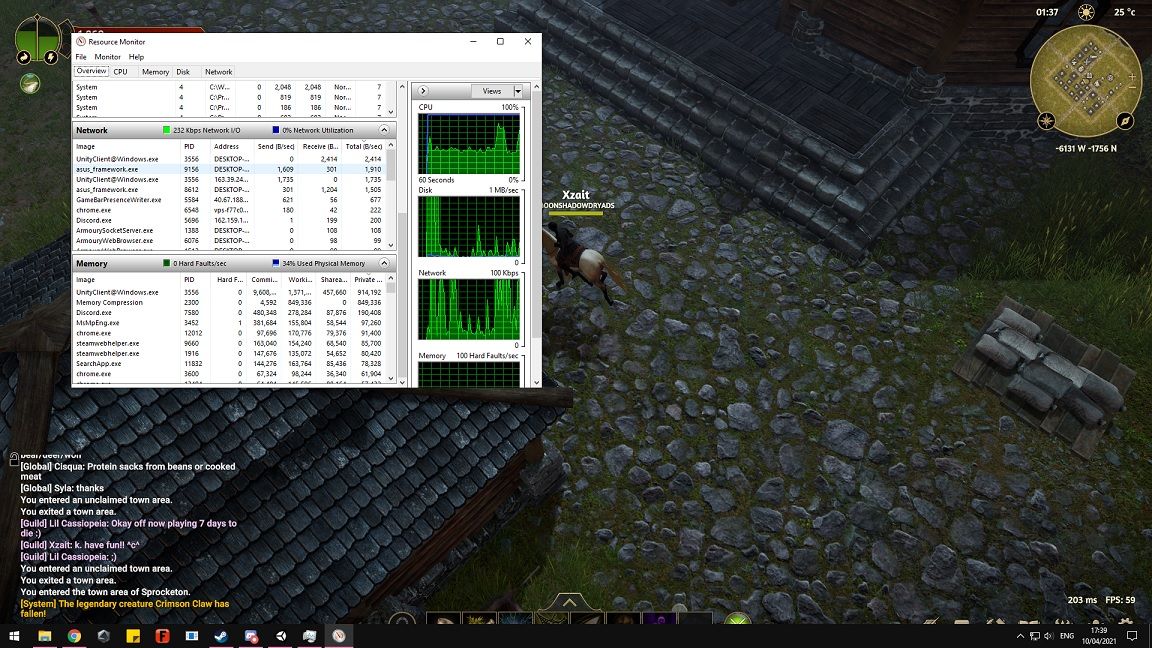Select the CPU usage graph
This screenshot has width=1152, height=648.
point(469,143)
